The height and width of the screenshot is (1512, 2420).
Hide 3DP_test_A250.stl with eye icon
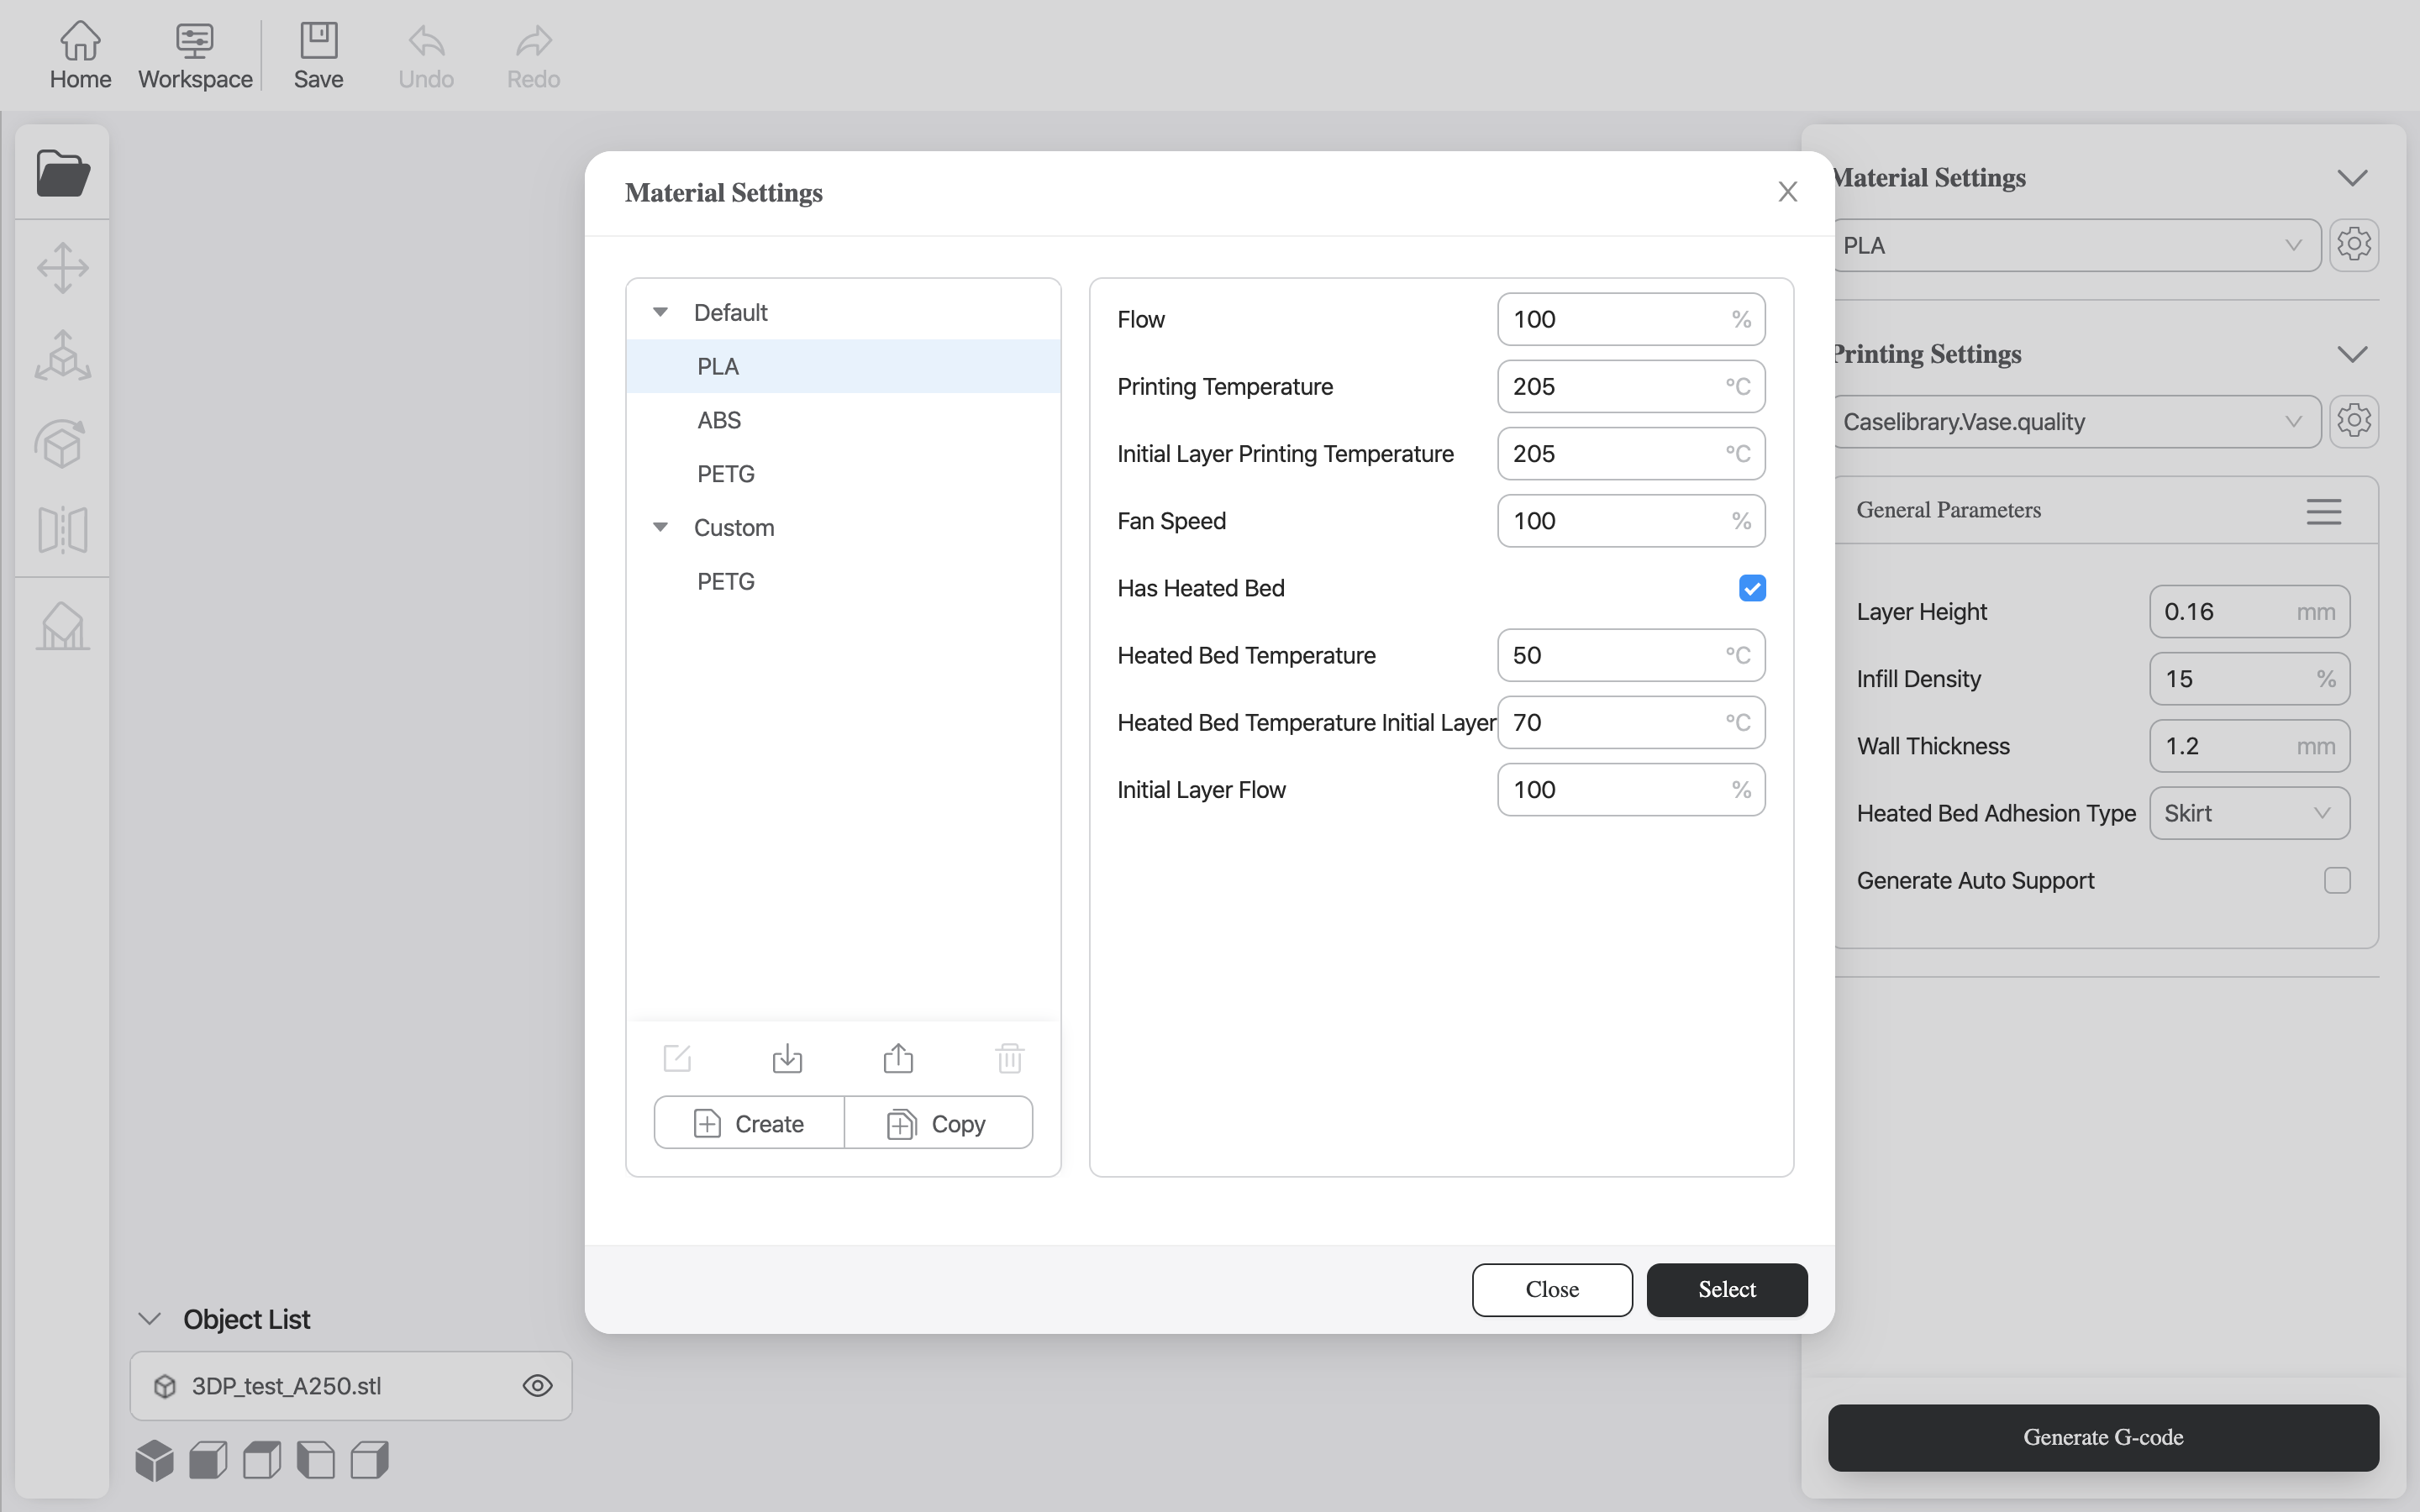tap(537, 1385)
